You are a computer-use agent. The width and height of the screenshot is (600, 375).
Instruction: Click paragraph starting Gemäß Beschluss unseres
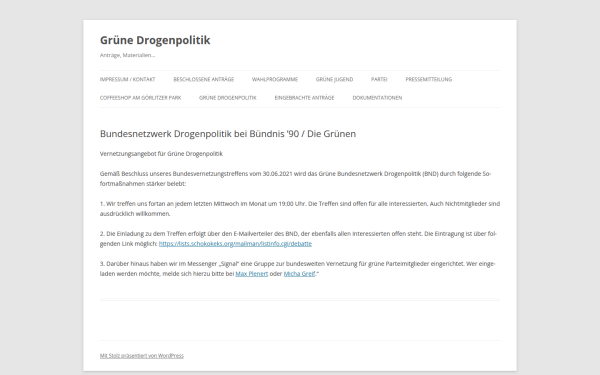pyautogui.click(x=295, y=179)
